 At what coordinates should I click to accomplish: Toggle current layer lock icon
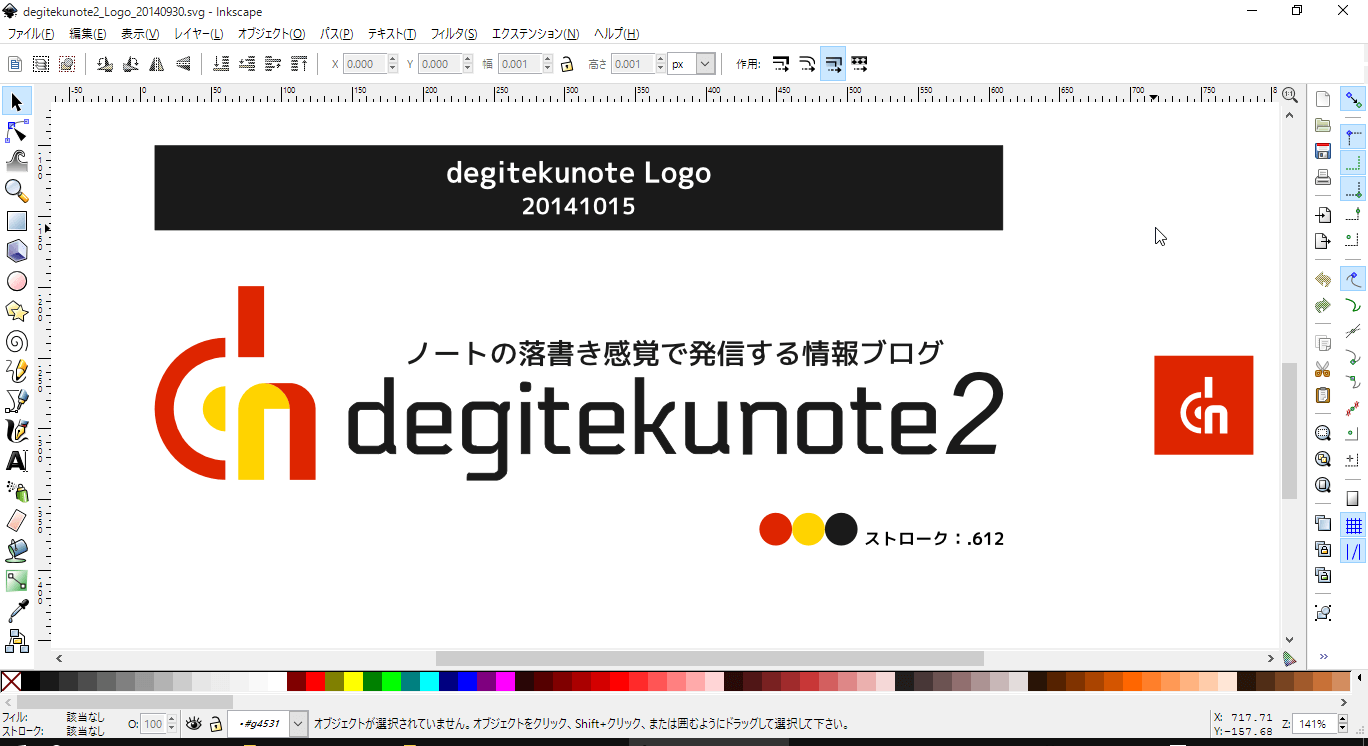pyautogui.click(x=216, y=723)
